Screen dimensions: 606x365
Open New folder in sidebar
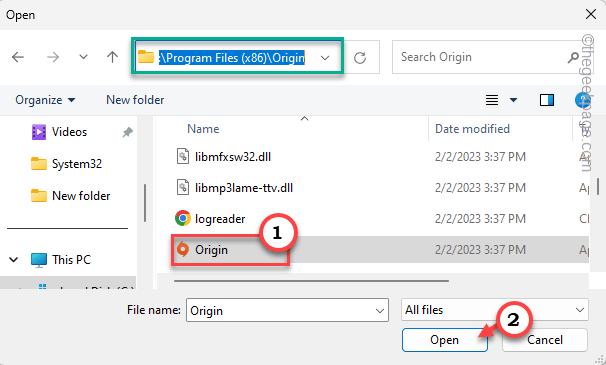click(81, 196)
